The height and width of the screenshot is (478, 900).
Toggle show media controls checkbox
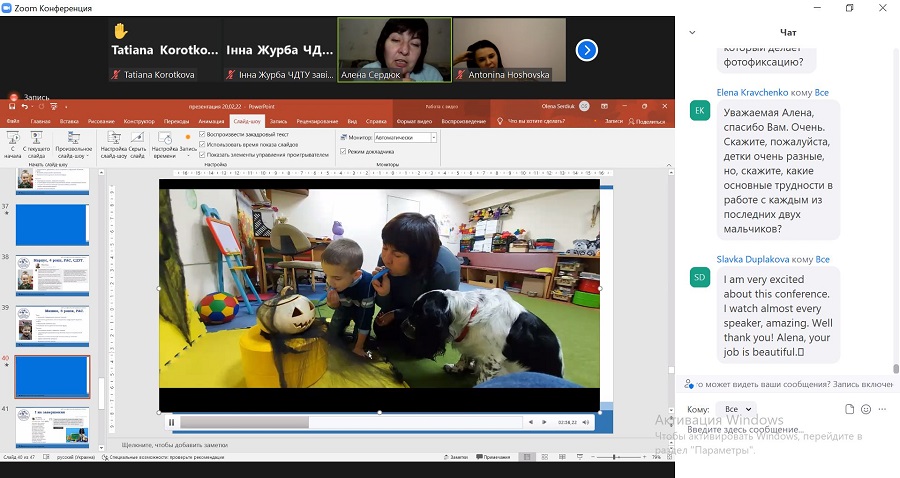tap(202, 154)
